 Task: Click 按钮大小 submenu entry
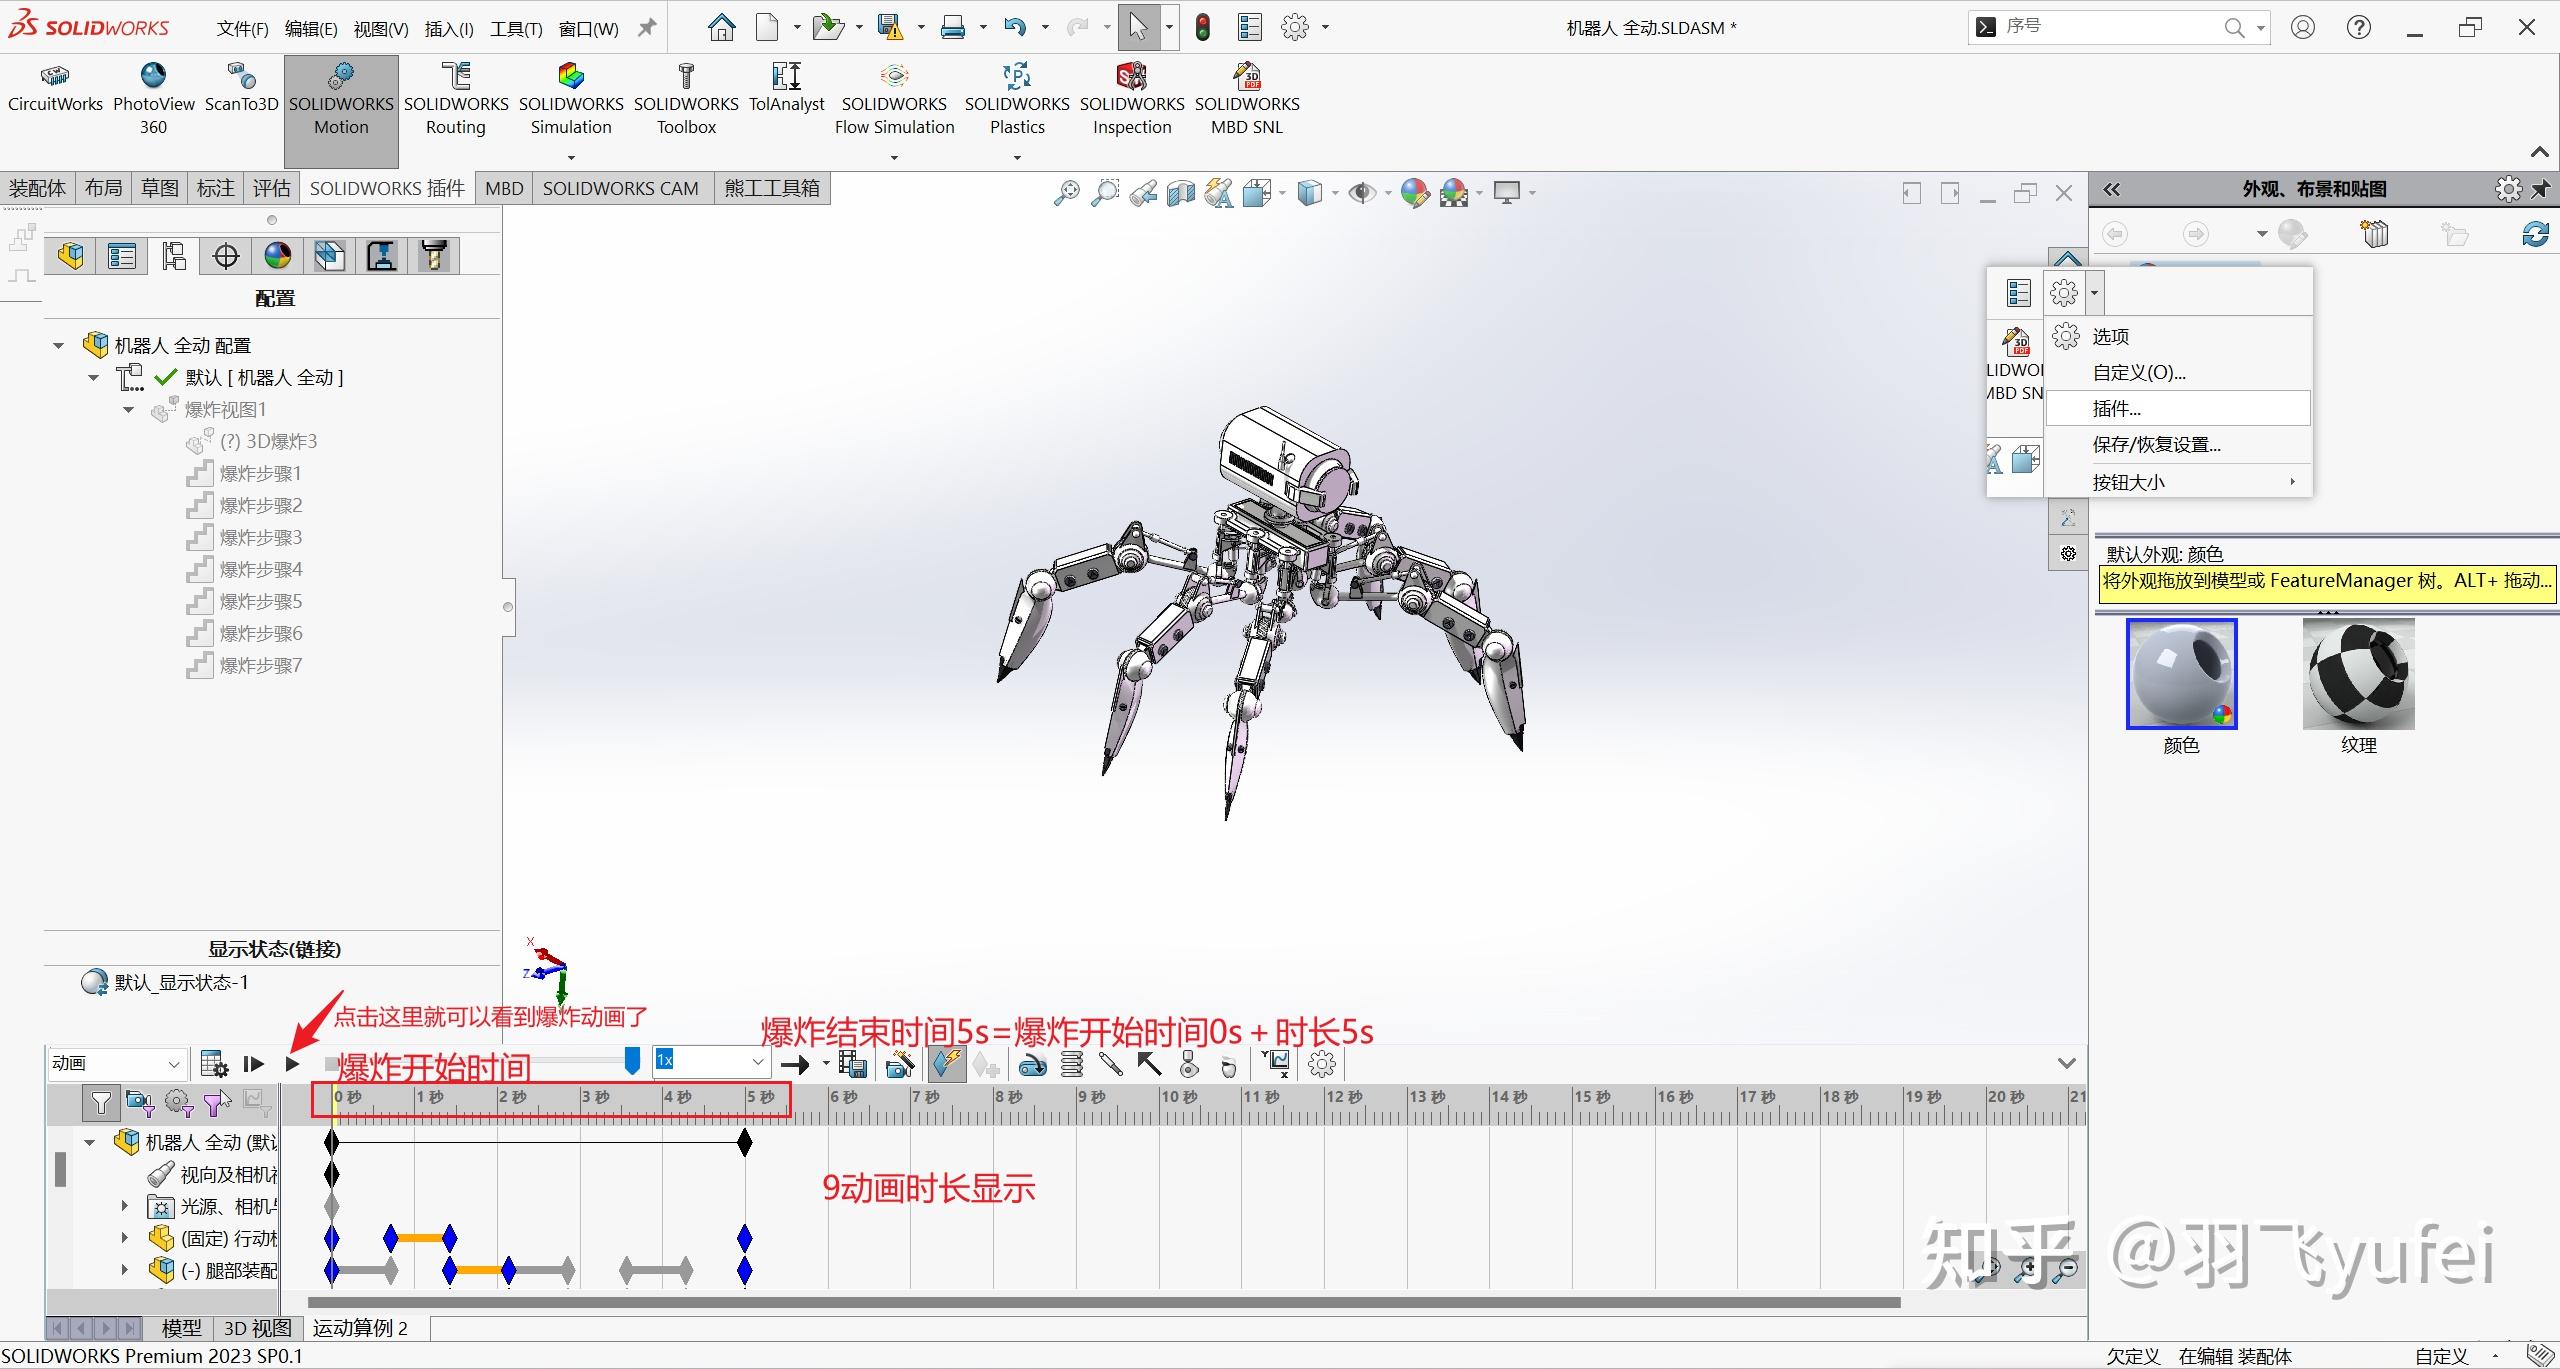[x=2178, y=482]
